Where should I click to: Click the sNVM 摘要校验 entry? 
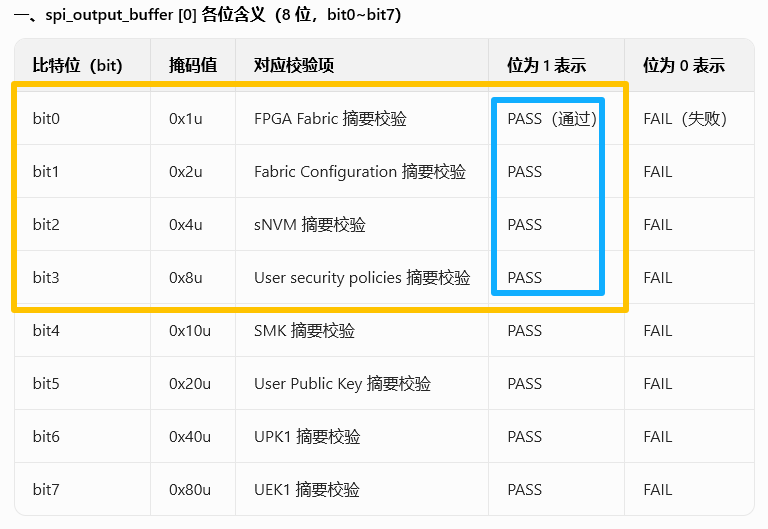310,224
